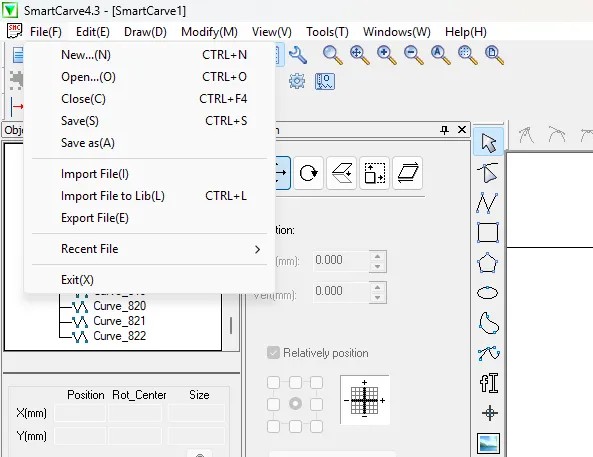Select the closed freeform curve tool

pyautogui.click(x=488, y=323)
